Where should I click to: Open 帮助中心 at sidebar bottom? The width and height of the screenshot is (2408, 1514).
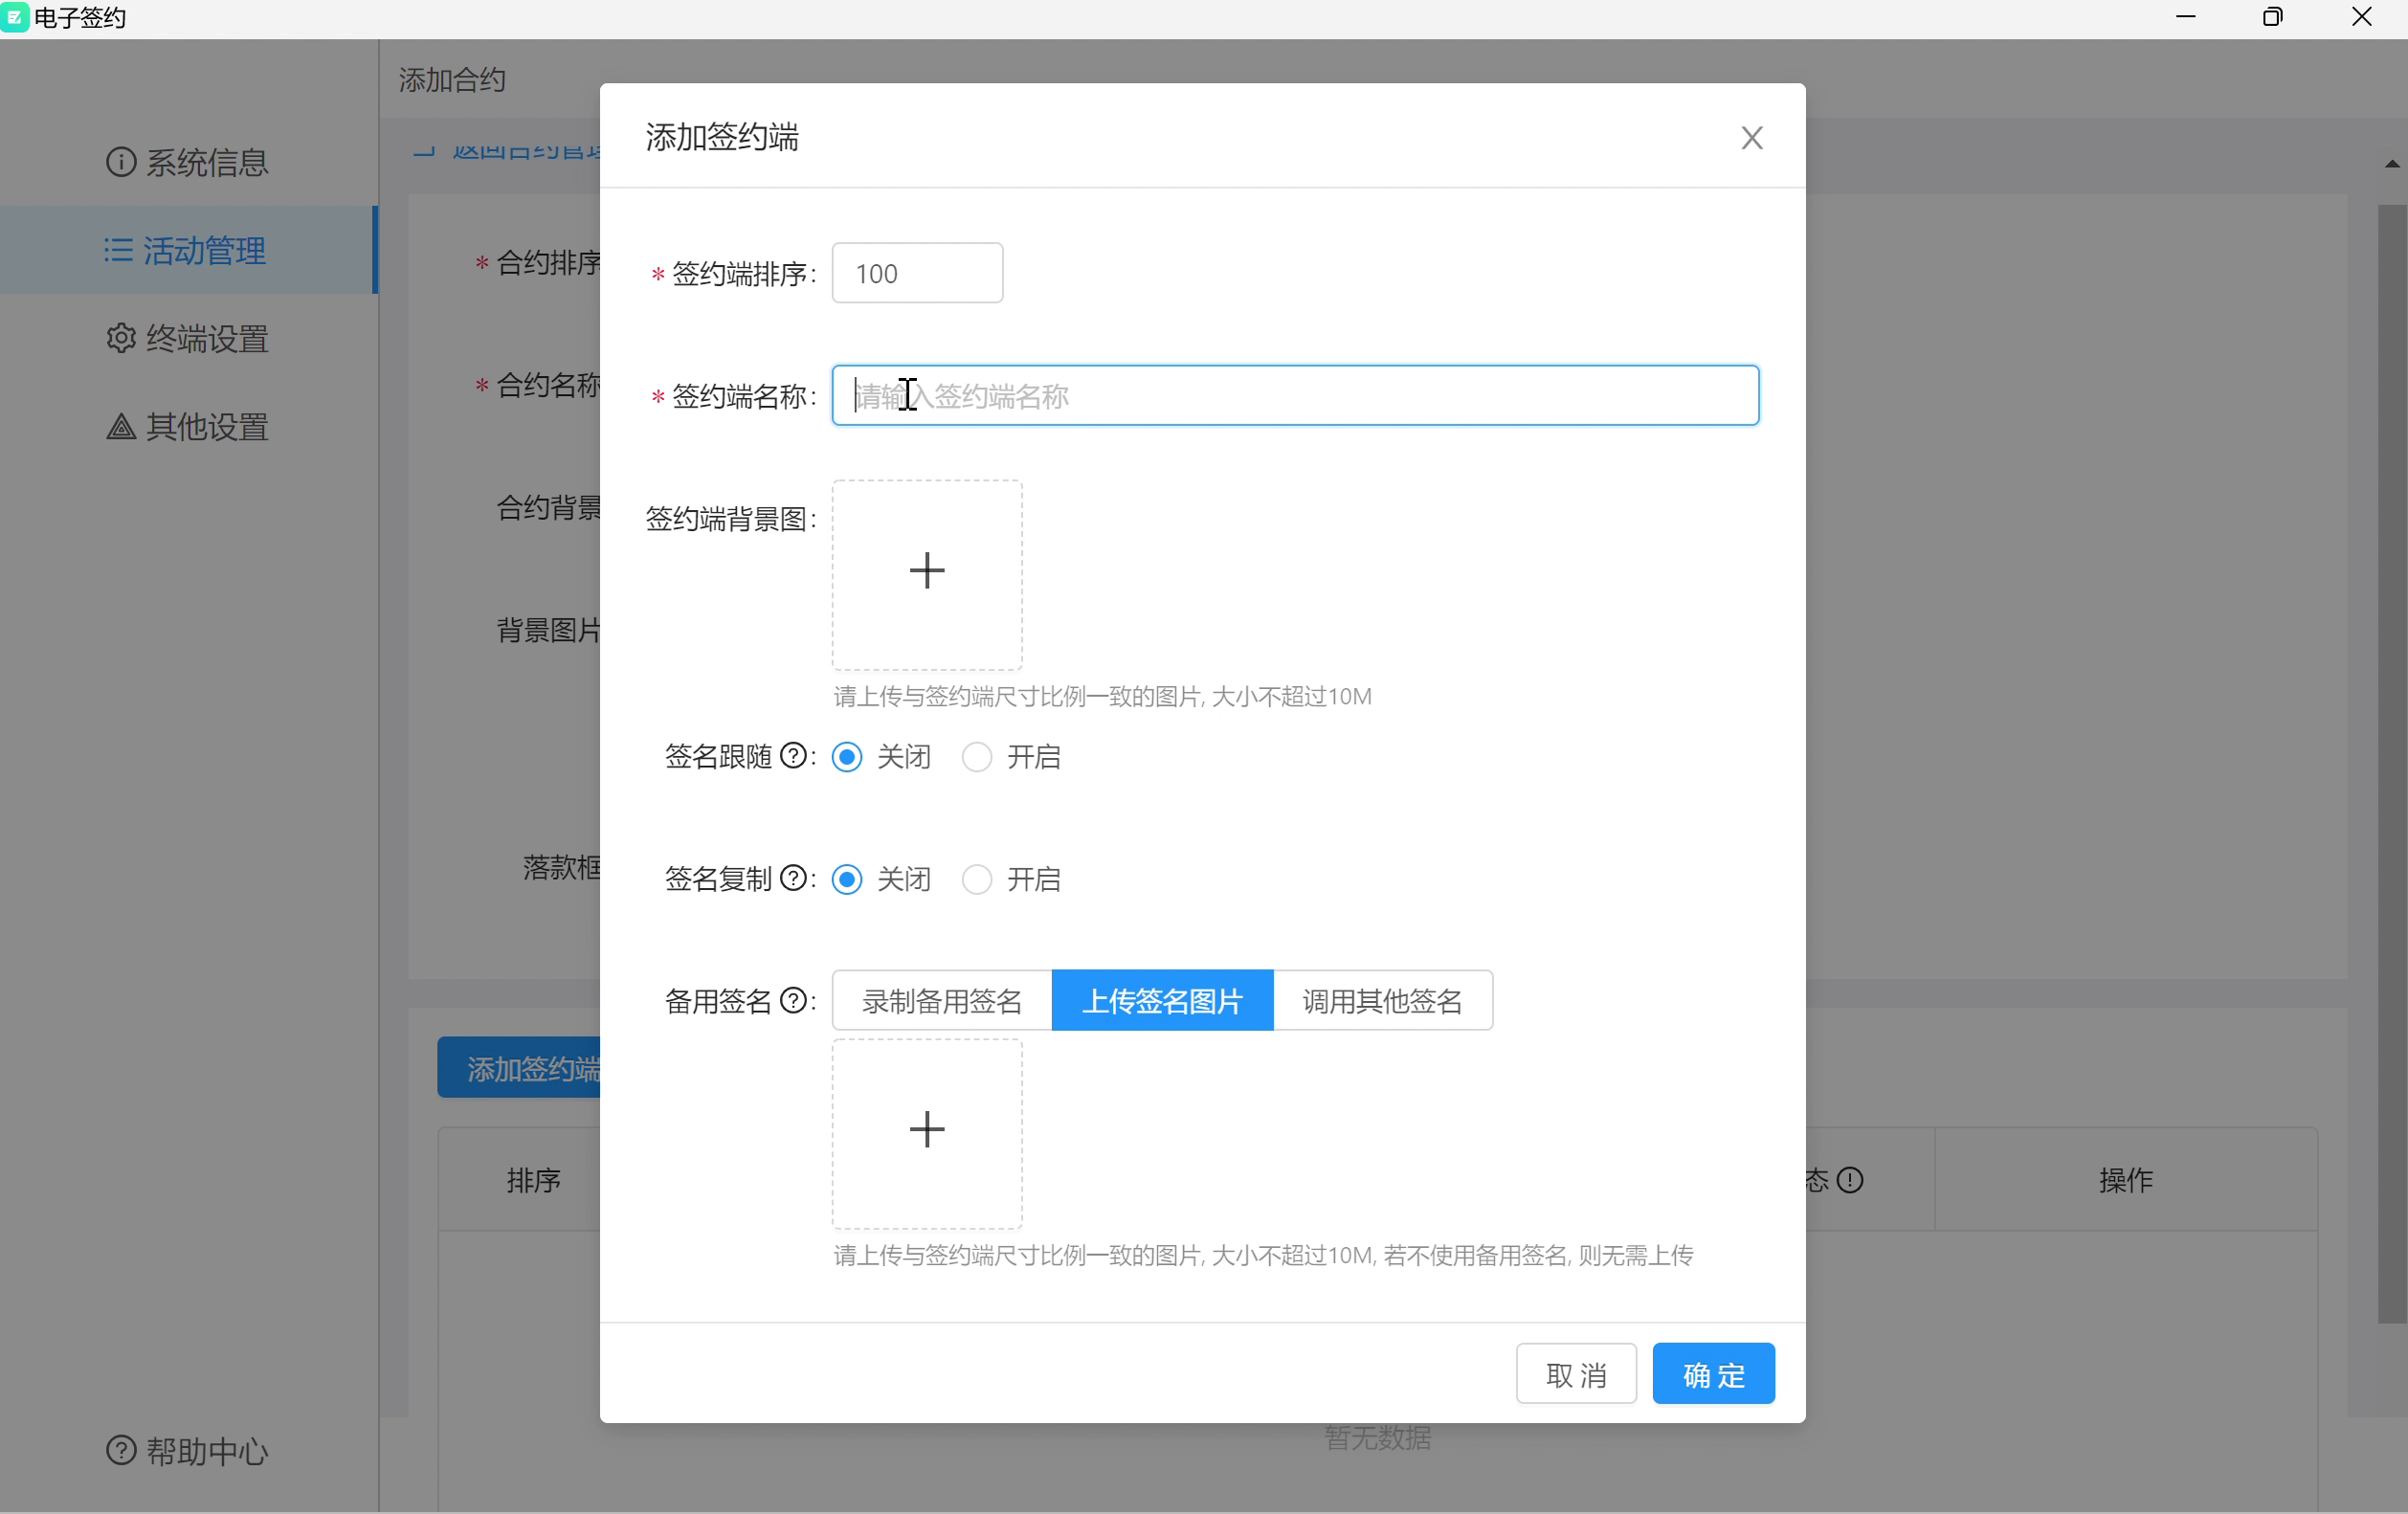(187, 1450)
